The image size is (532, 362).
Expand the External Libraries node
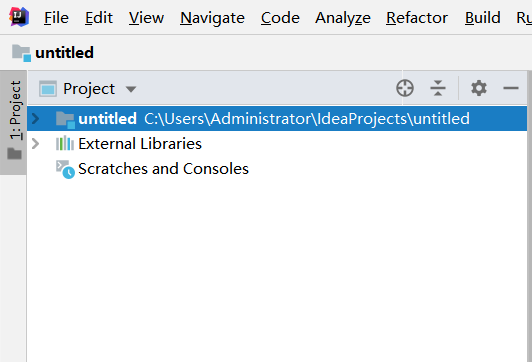tap(35, 144)
